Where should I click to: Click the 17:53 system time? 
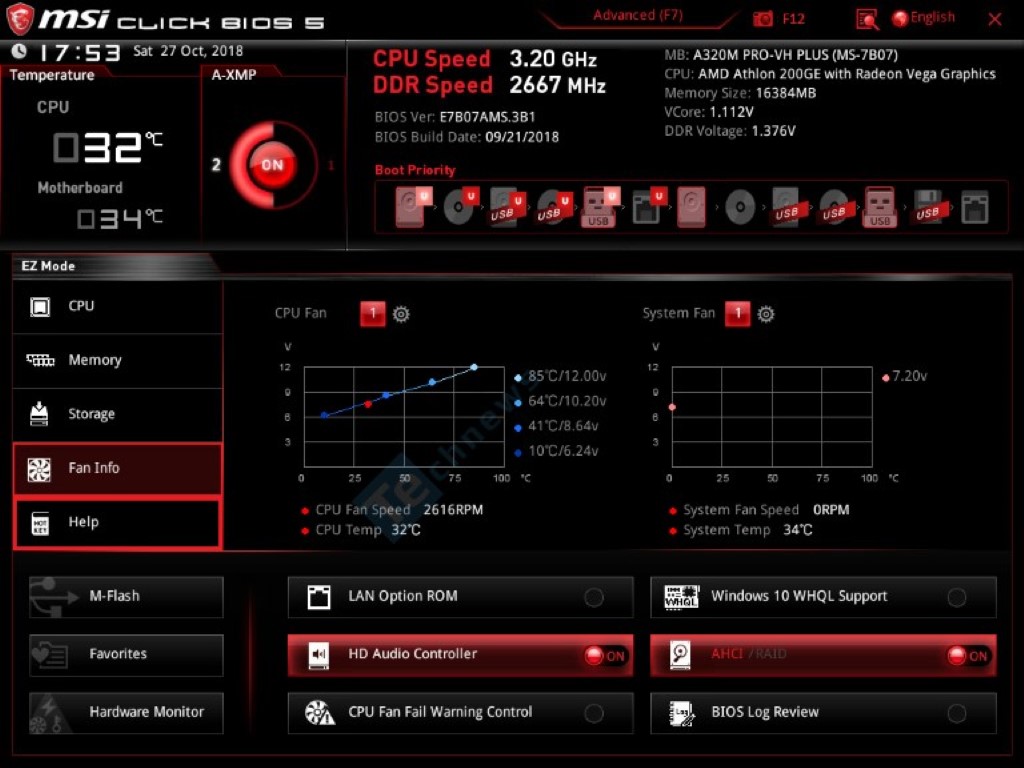79,52
